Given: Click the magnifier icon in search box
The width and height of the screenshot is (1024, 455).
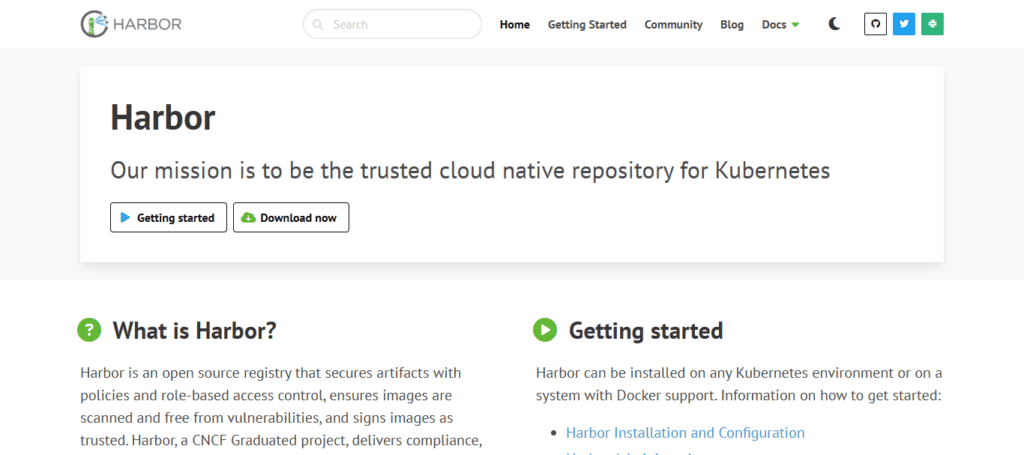Looking at the screenshot, I should [x=318, y=25].
